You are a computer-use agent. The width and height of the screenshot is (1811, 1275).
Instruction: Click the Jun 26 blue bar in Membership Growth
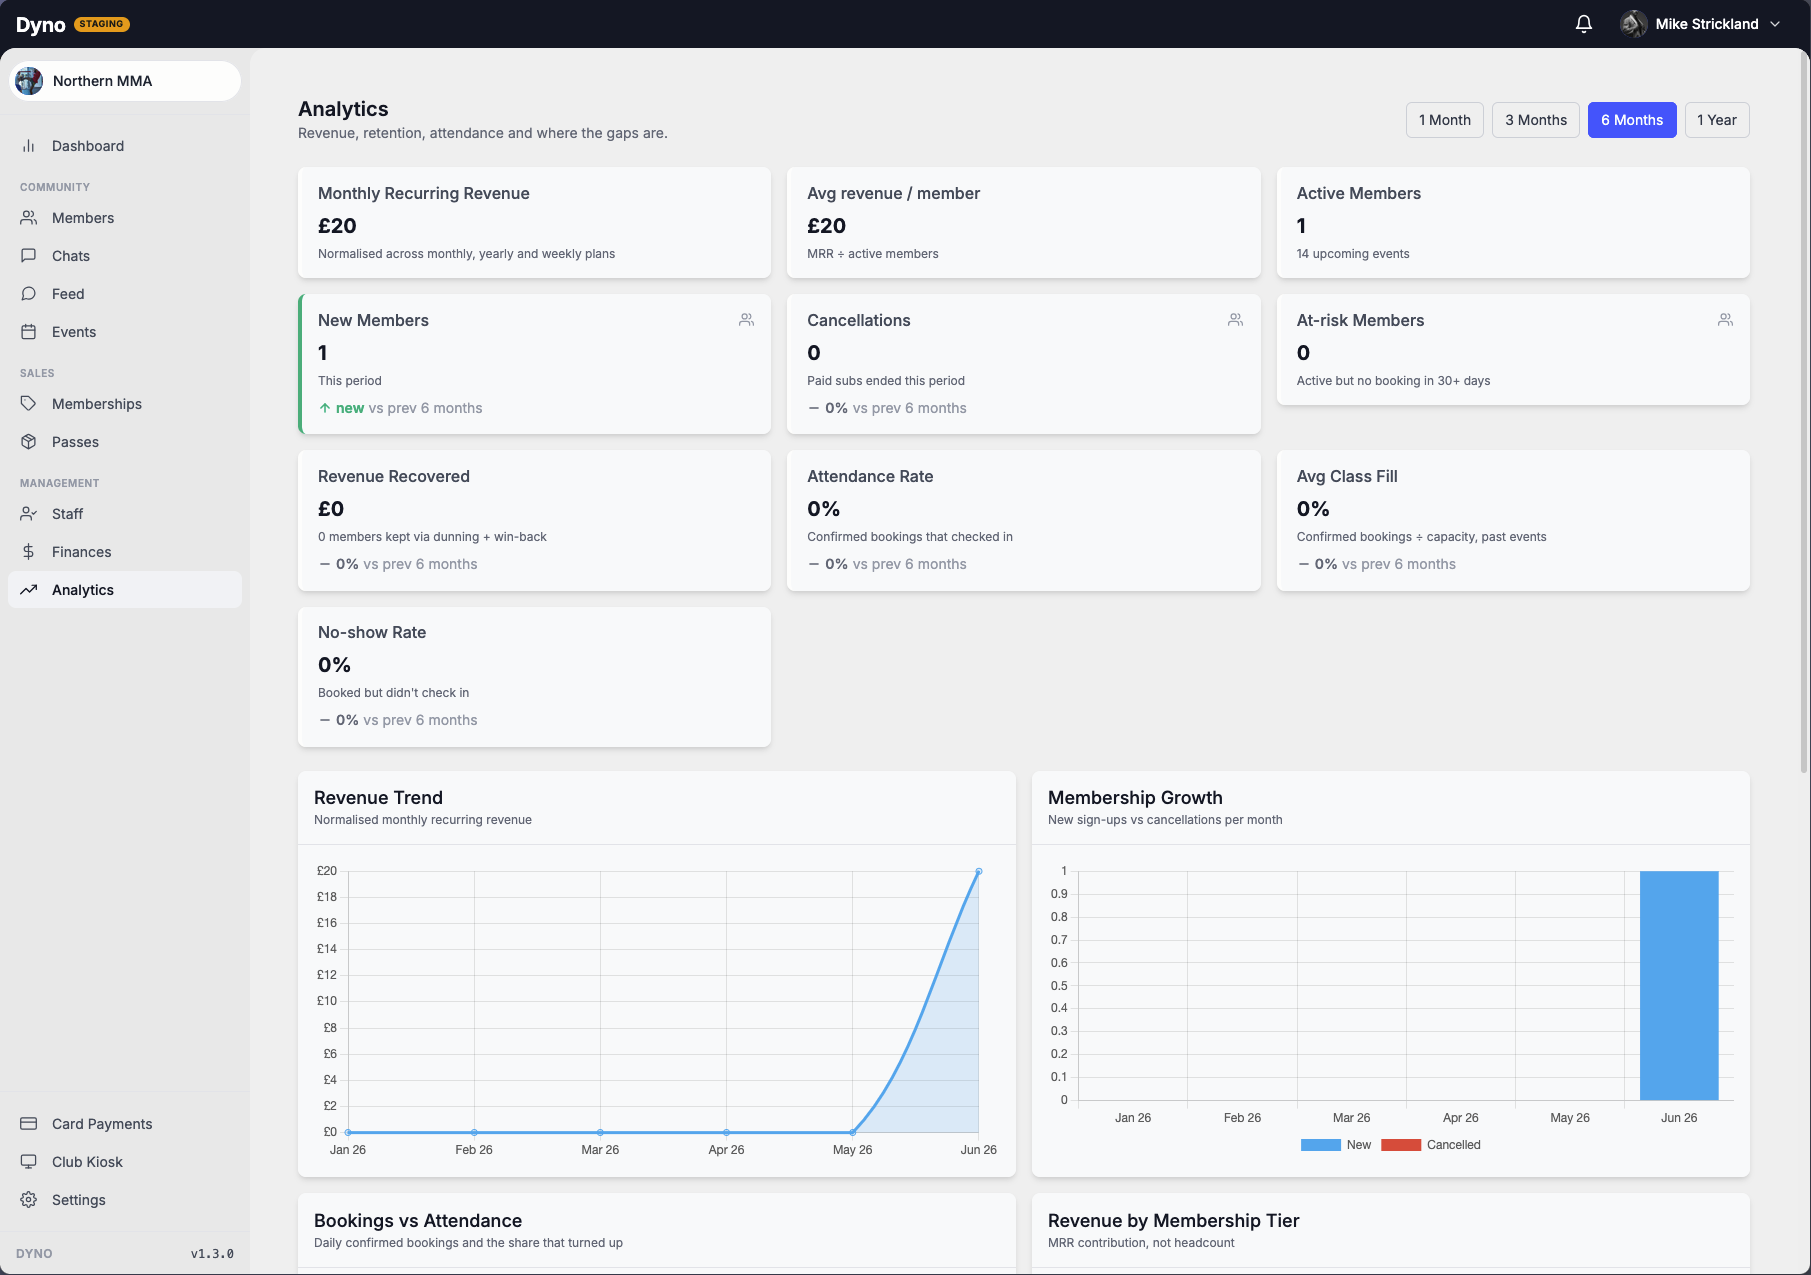coord(1679,985)
